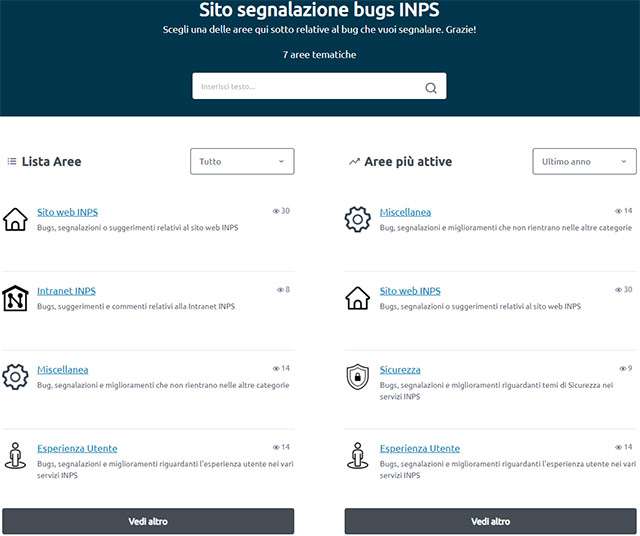Click the house icon in Lista Aree
640x536 pixels.
point(15,219)
